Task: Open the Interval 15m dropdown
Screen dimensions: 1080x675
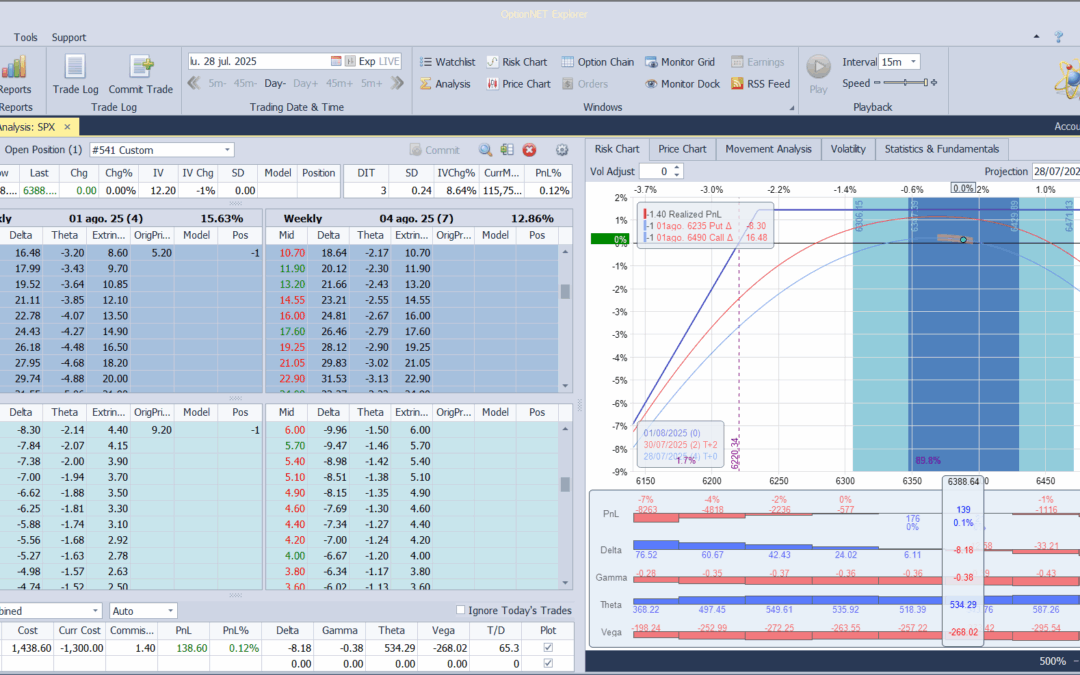Action: pyautogui.click(x=912, y=62)
